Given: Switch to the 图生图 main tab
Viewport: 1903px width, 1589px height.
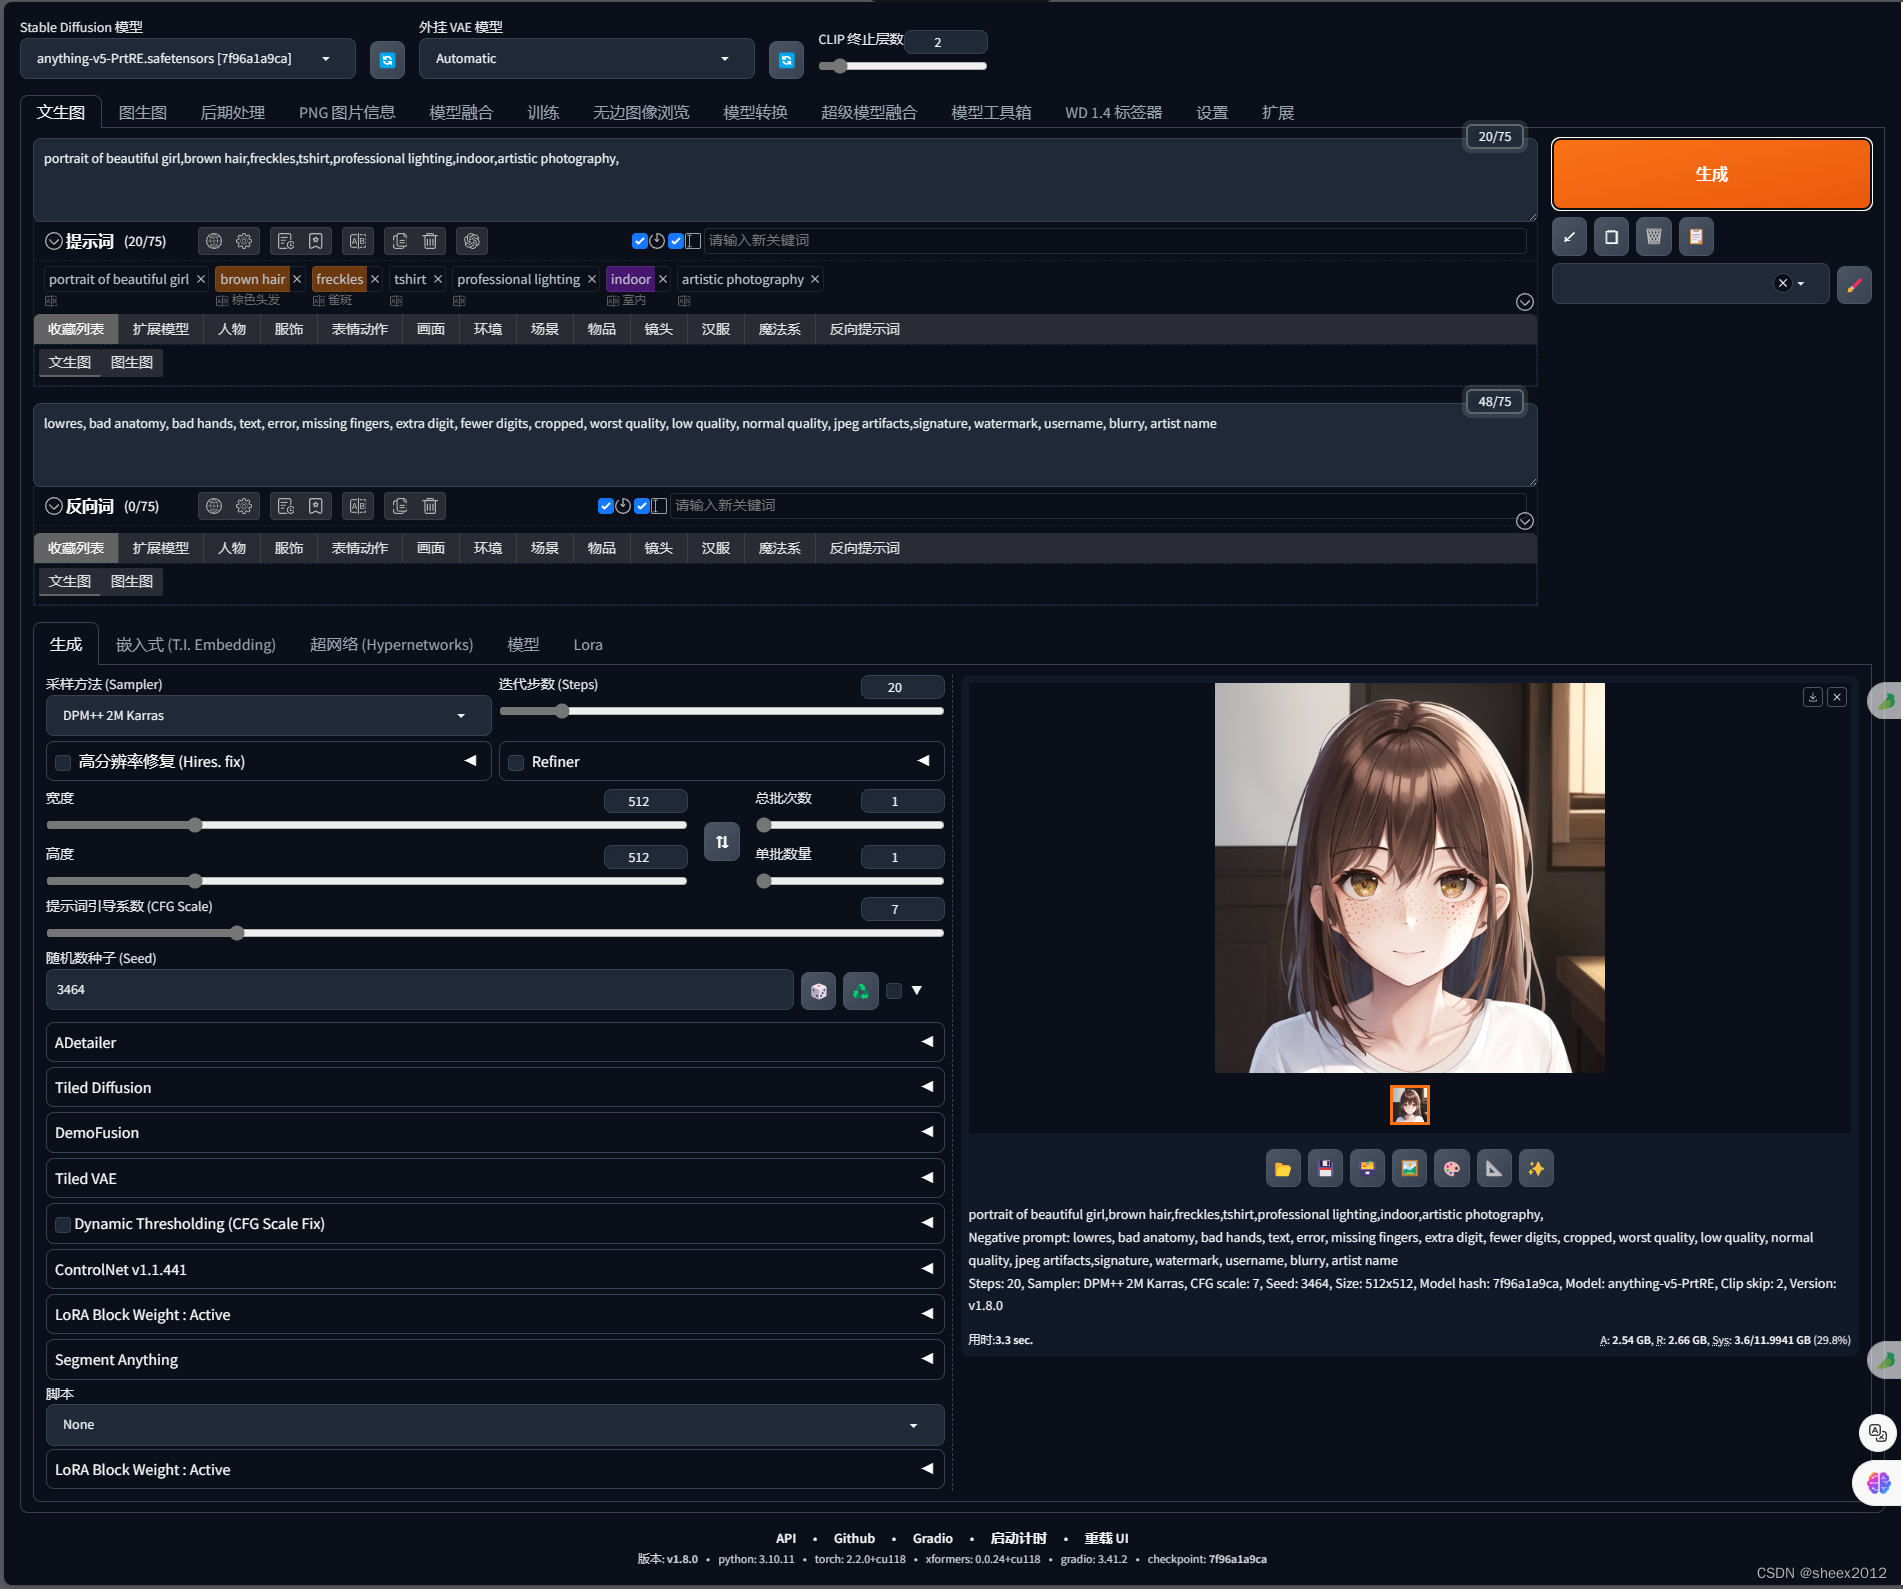Looking at the screenshot, I should coord(142,113).
